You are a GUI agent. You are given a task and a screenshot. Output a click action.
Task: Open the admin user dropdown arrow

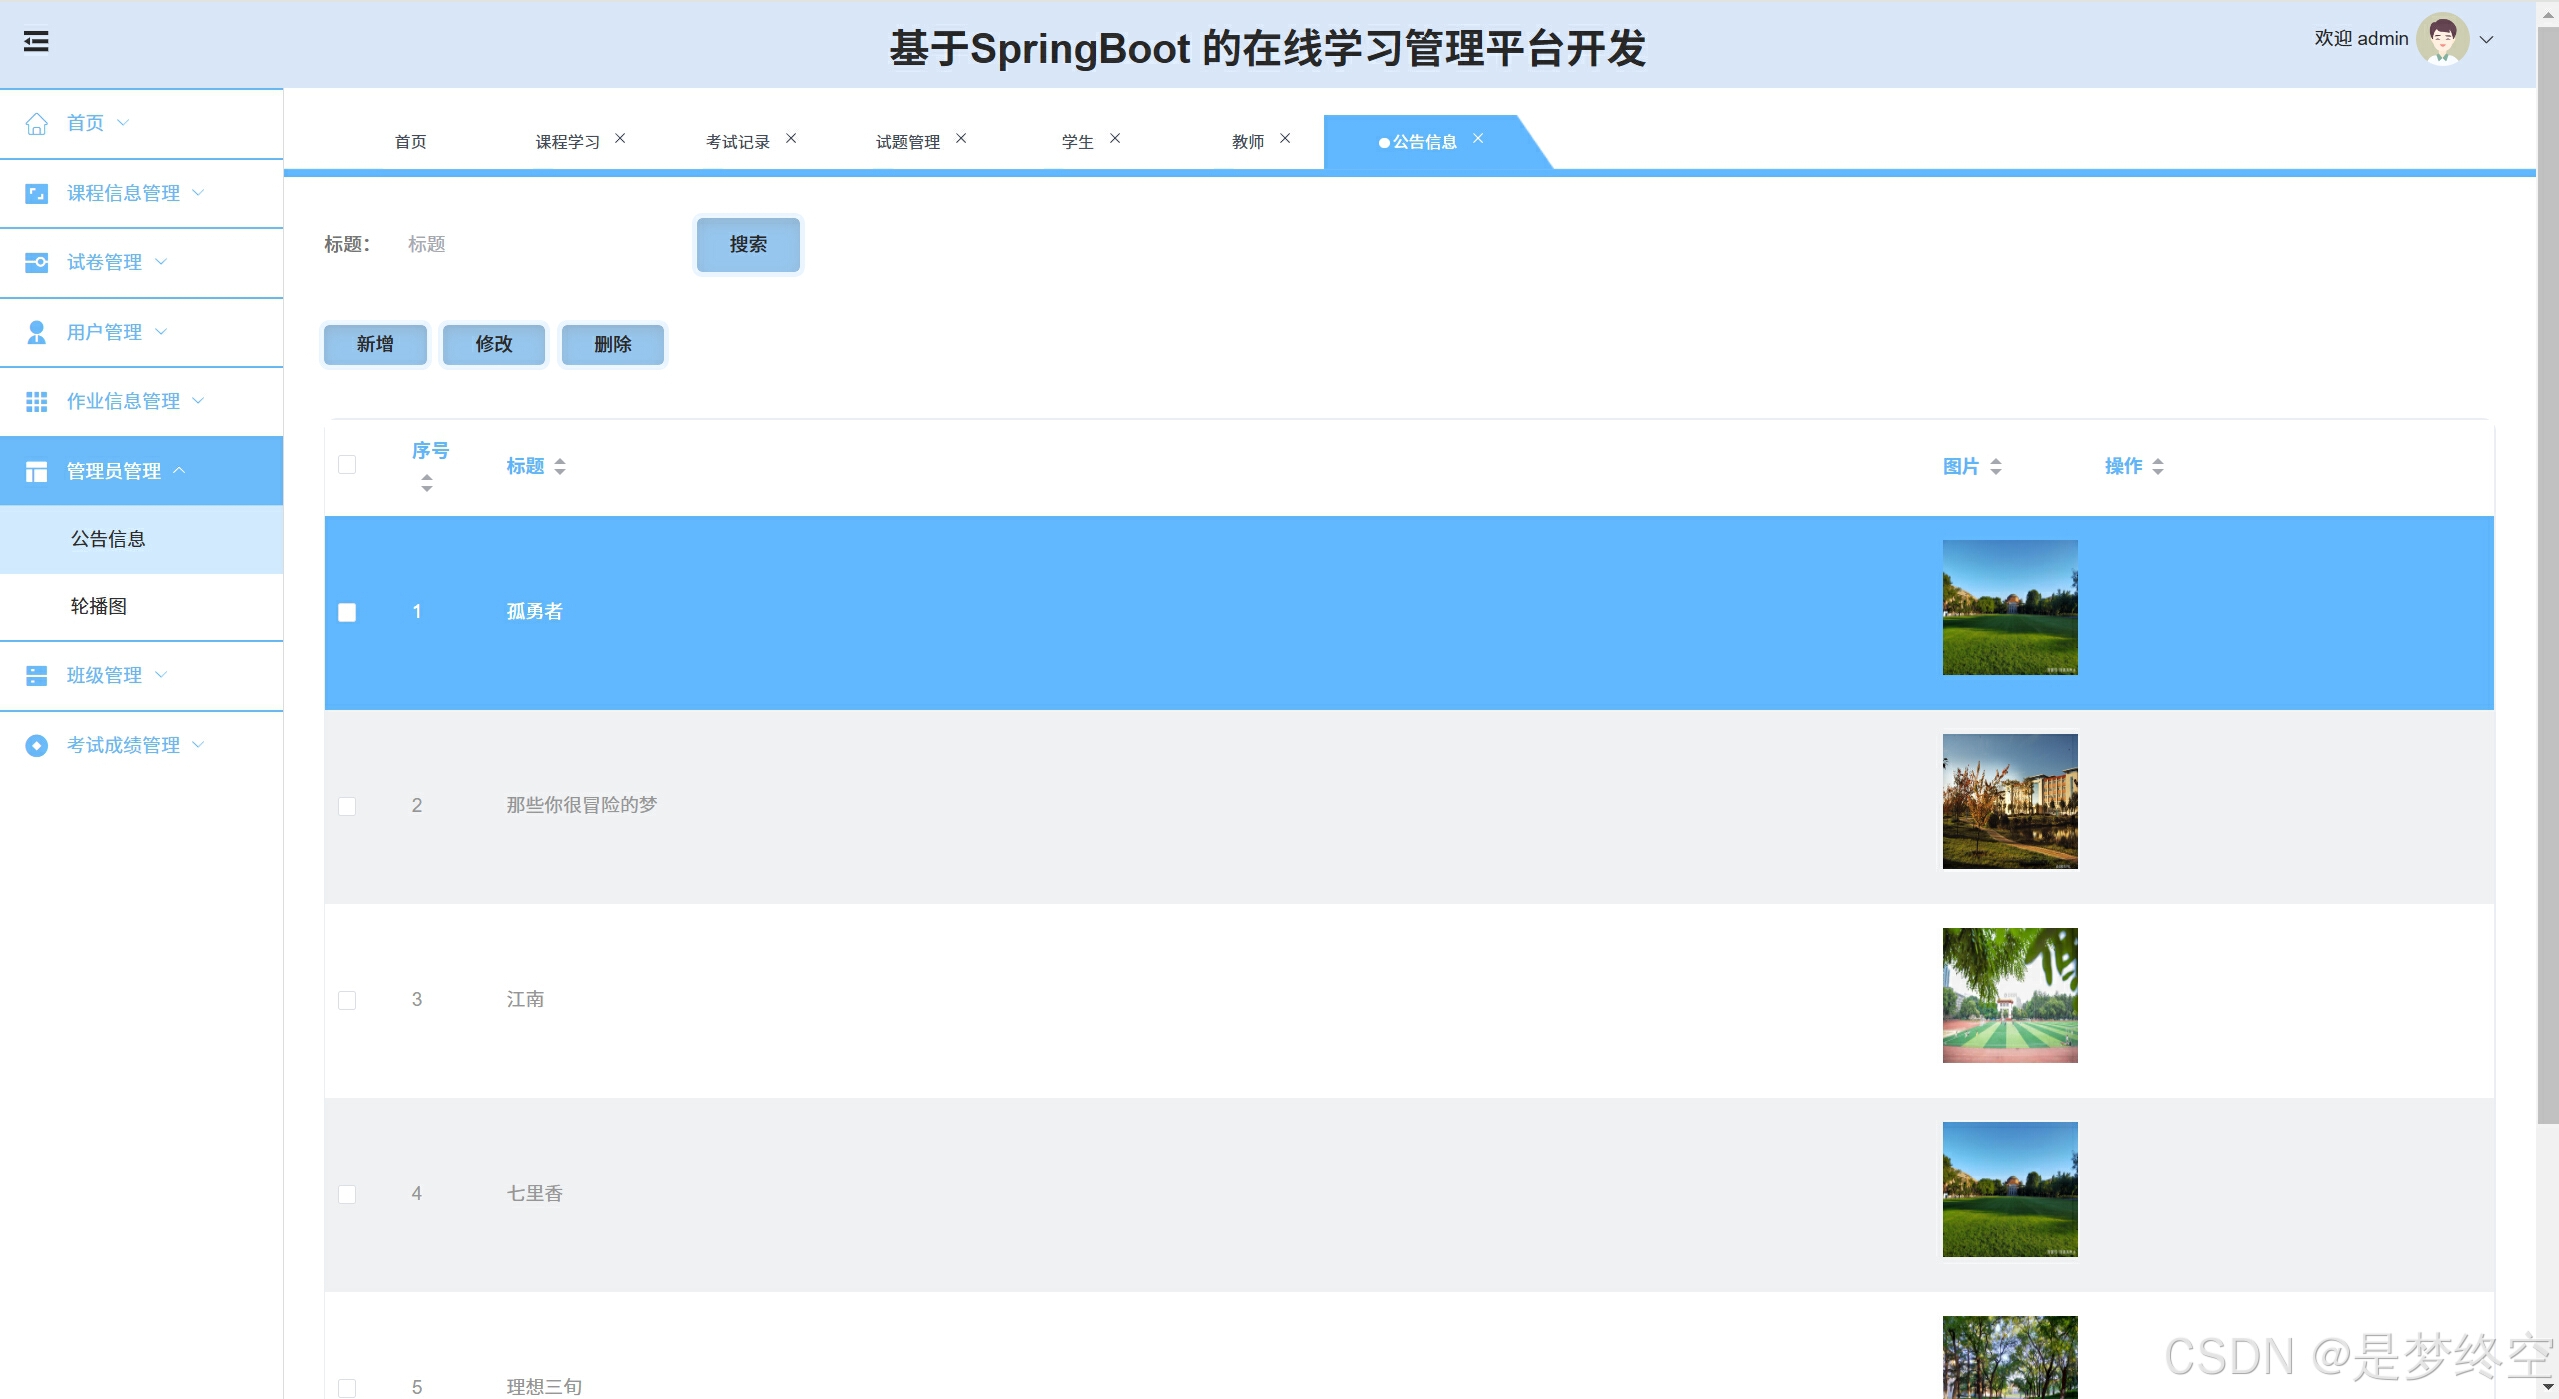(x=2486, y=40)
